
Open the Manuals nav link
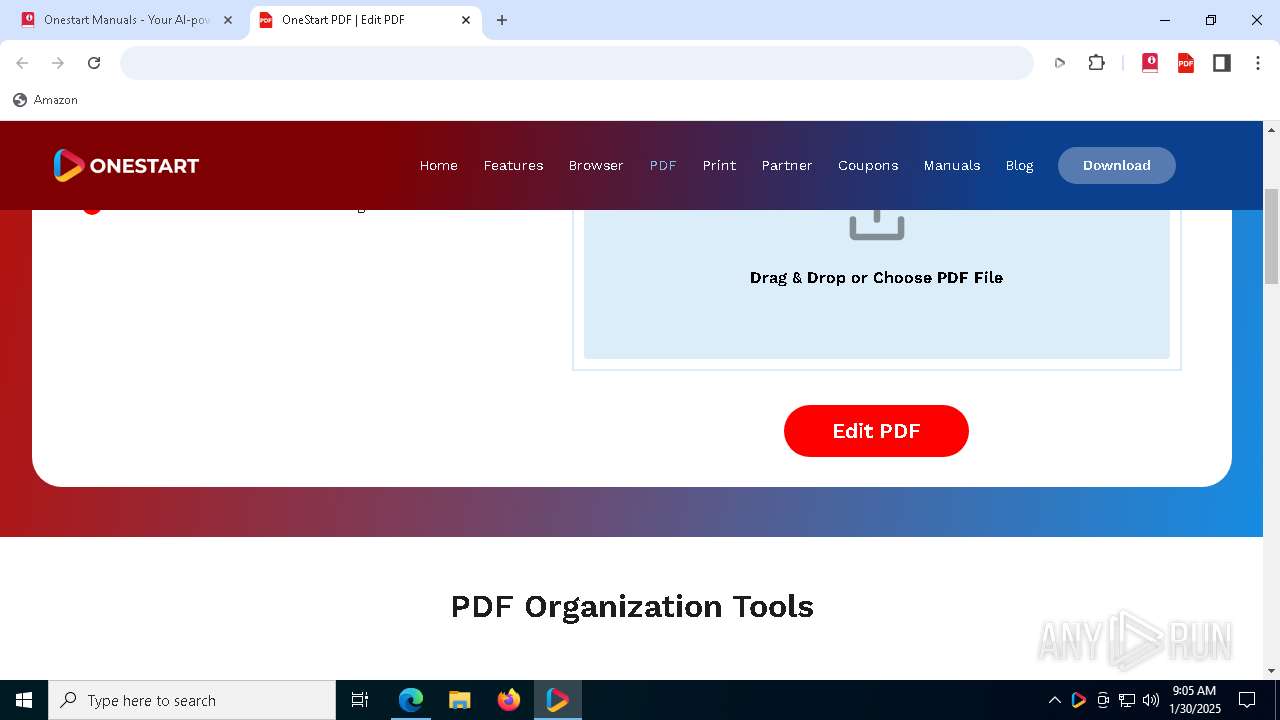coord(952,165)
